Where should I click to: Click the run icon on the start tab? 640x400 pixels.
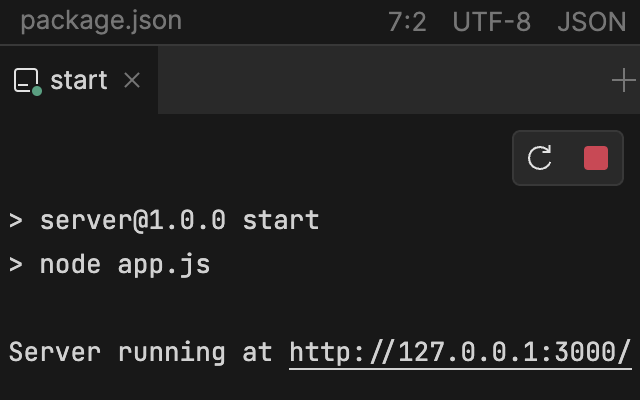coord(27,81)
